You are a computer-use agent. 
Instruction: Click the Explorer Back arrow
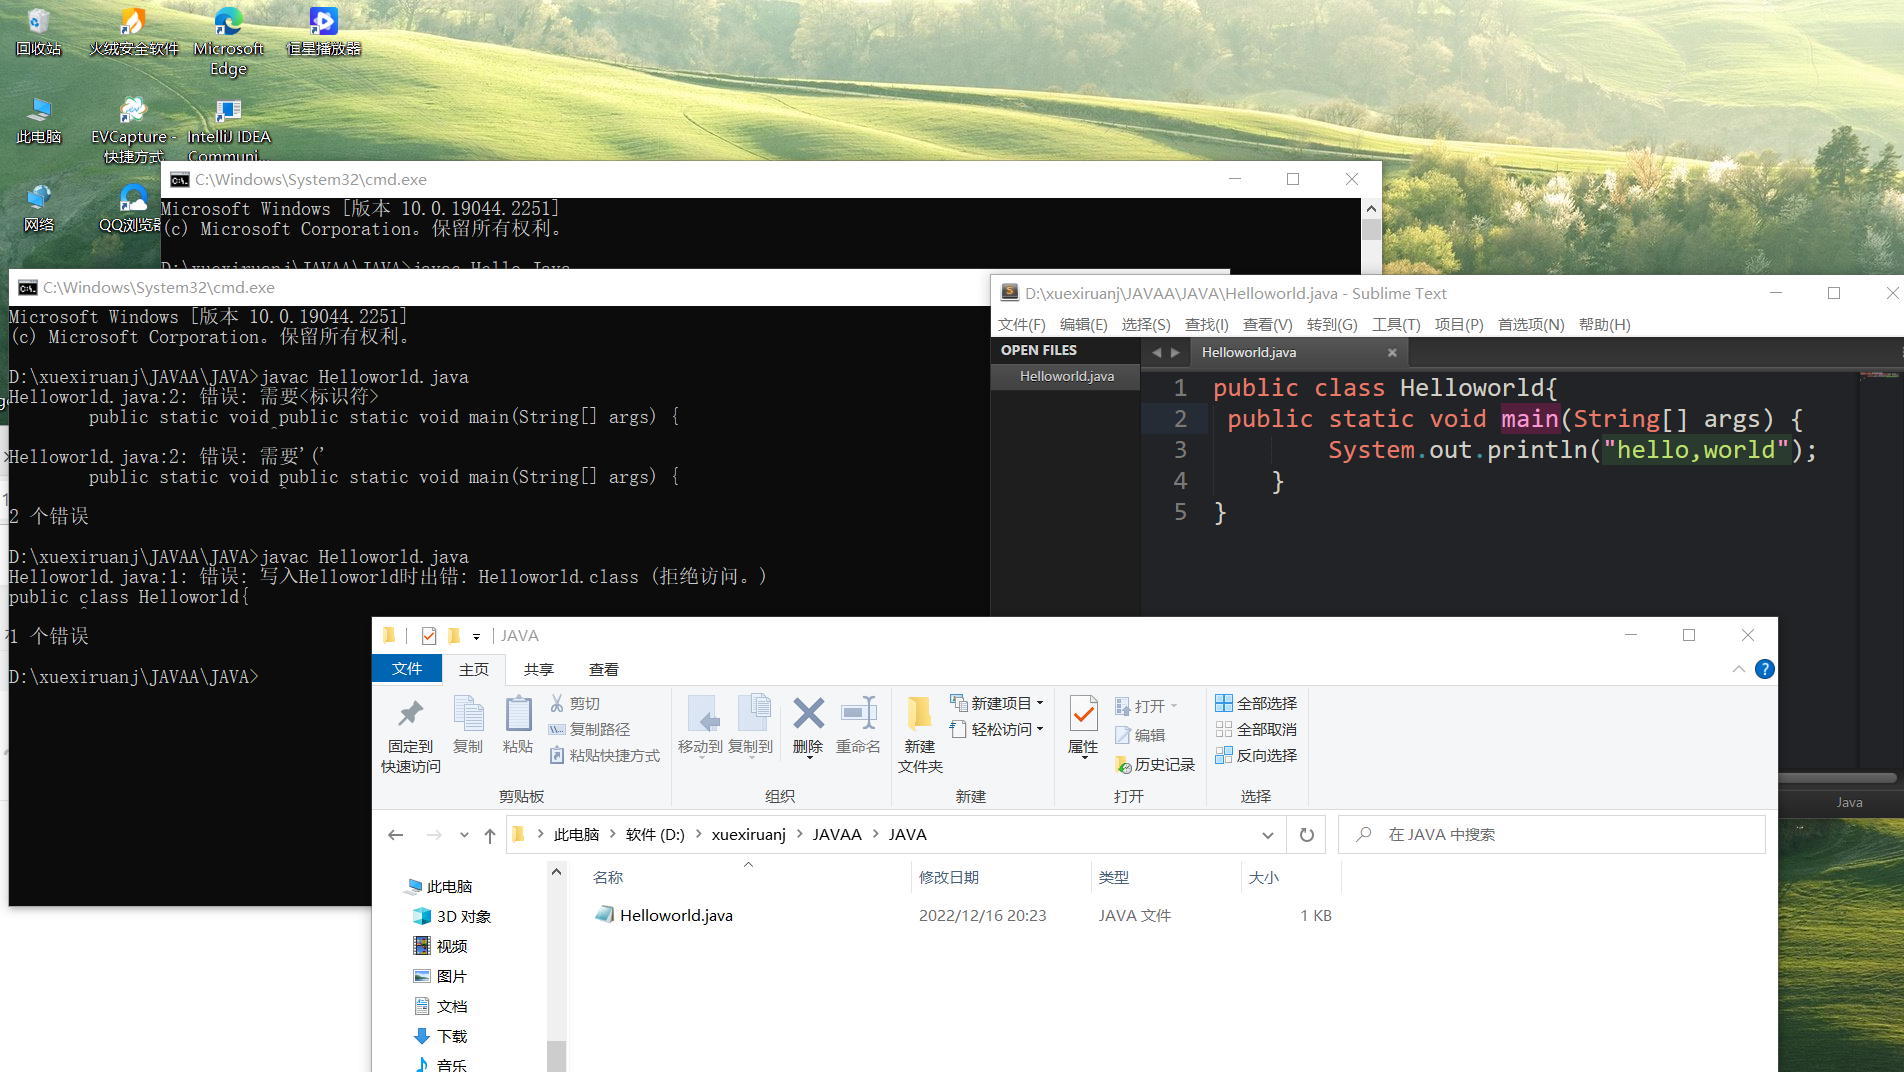396,835
